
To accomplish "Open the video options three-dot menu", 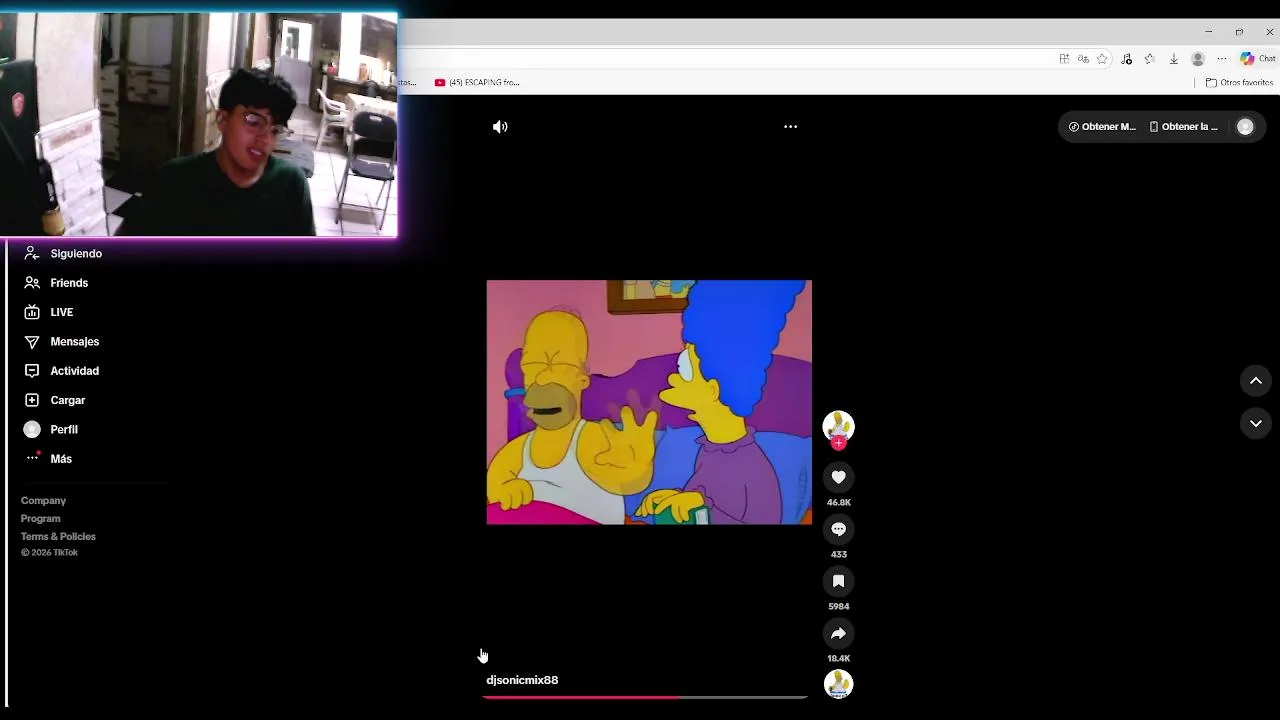I will (x=790, y=127).
